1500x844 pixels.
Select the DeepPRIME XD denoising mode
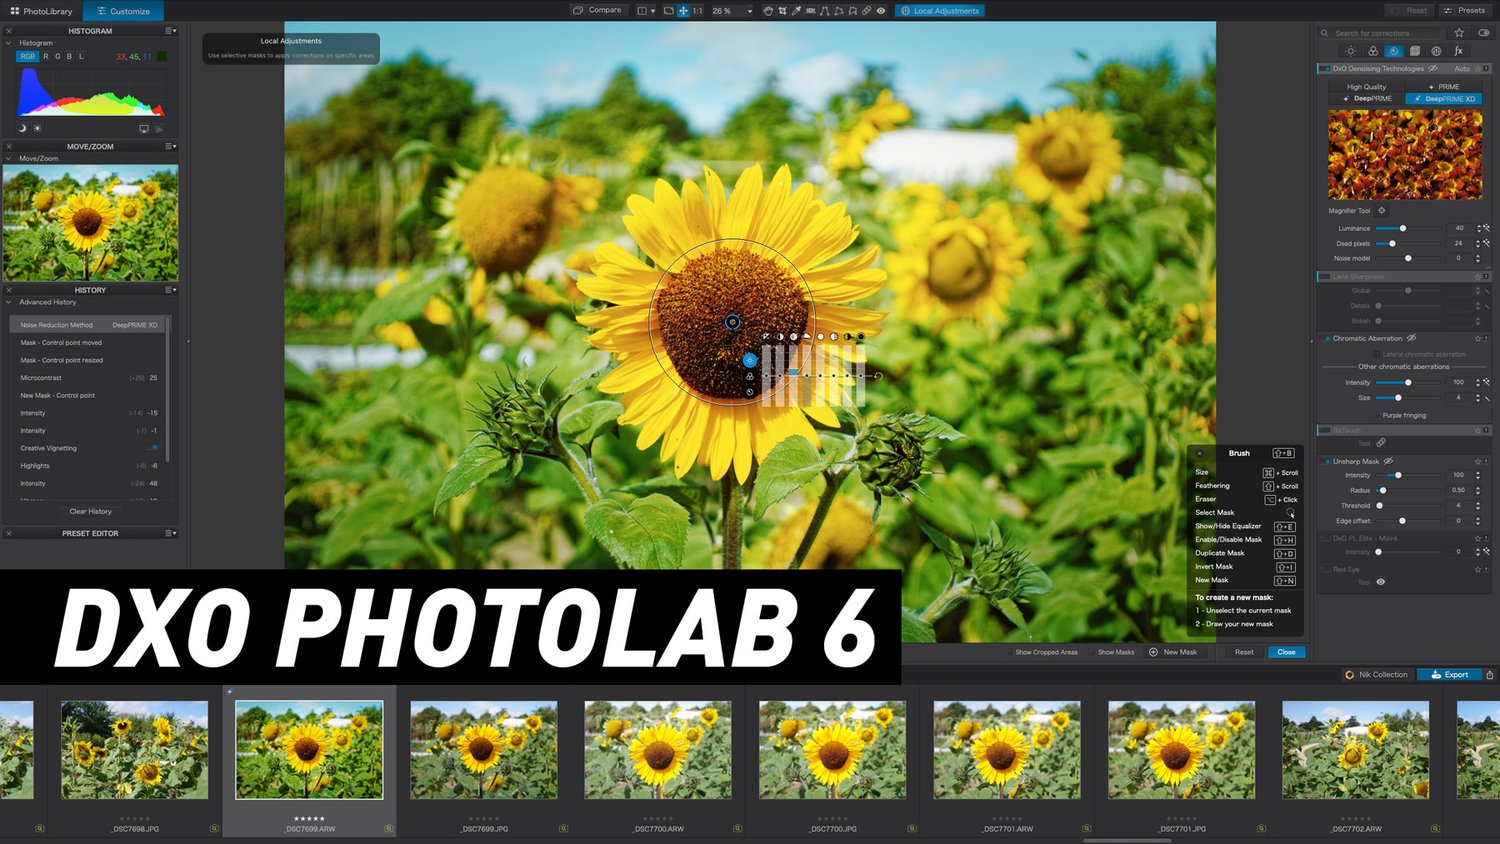(1443, 99)
